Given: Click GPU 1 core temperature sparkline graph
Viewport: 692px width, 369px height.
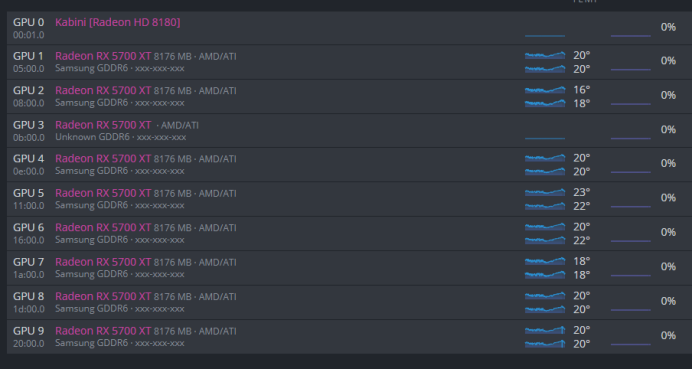Looking at the screenshot, I should pos(545,55).
